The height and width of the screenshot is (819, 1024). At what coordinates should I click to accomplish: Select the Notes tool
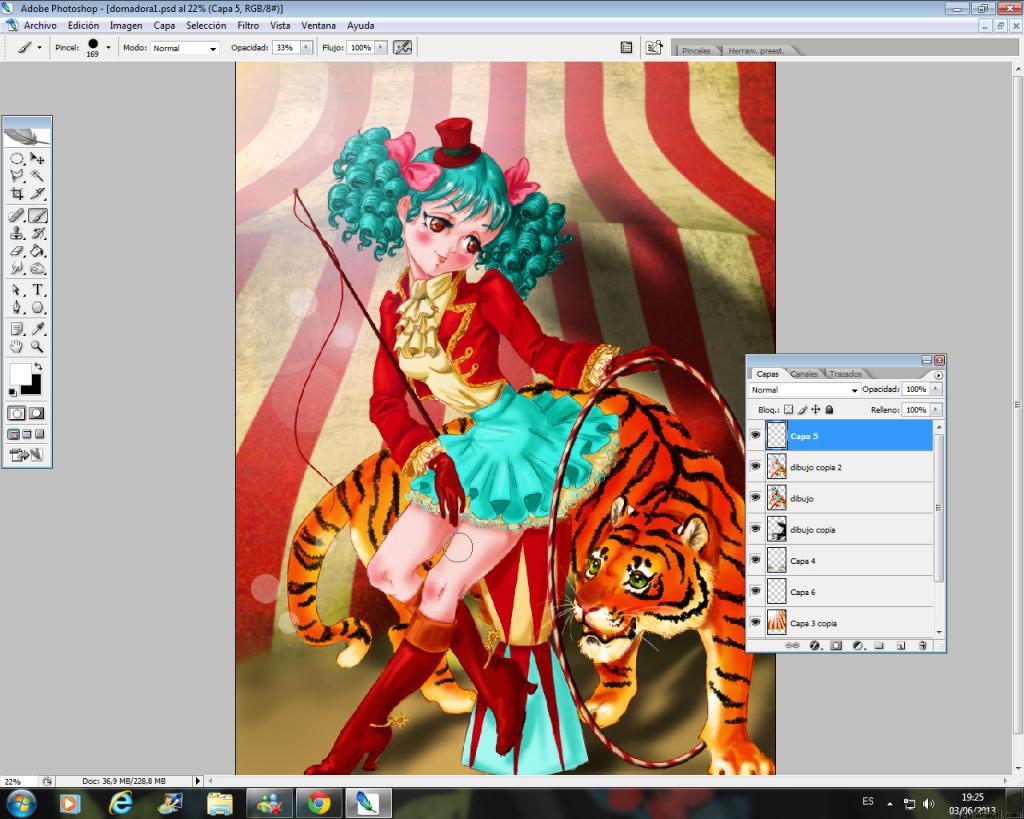[17, 329]
